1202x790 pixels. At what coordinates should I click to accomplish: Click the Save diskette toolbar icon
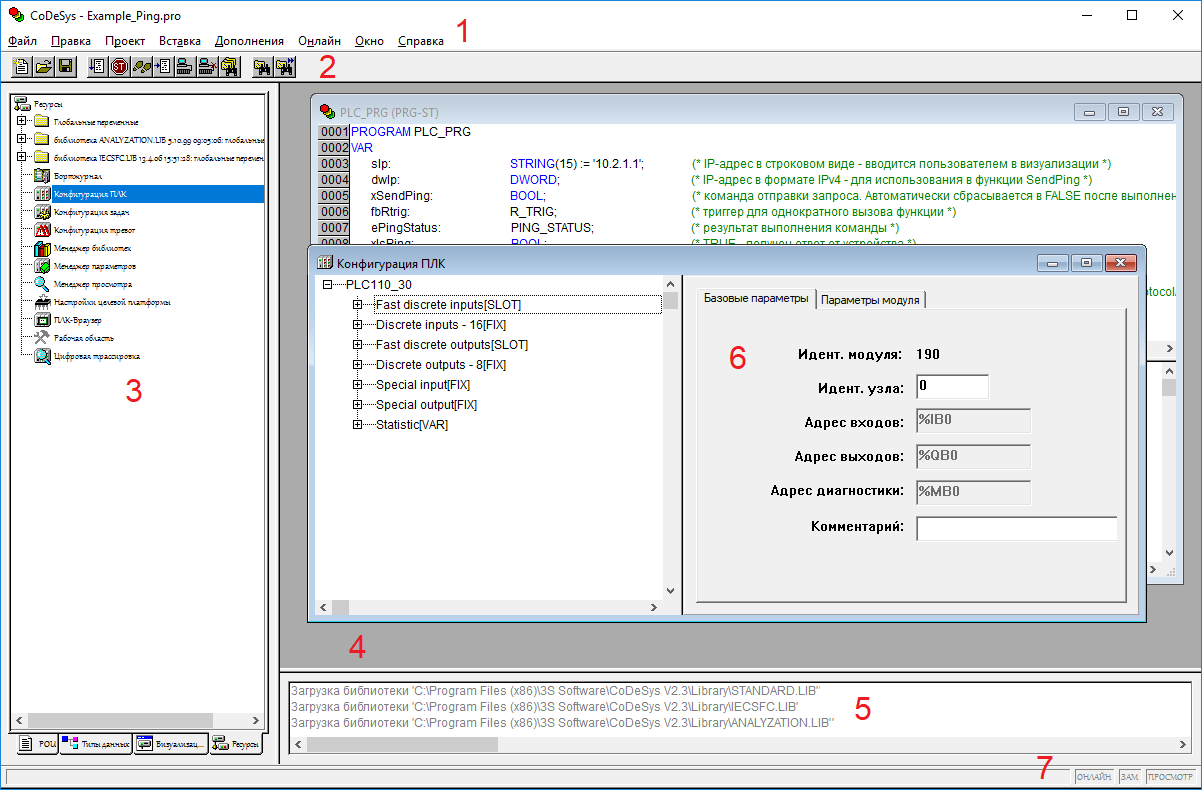point(65,67)
